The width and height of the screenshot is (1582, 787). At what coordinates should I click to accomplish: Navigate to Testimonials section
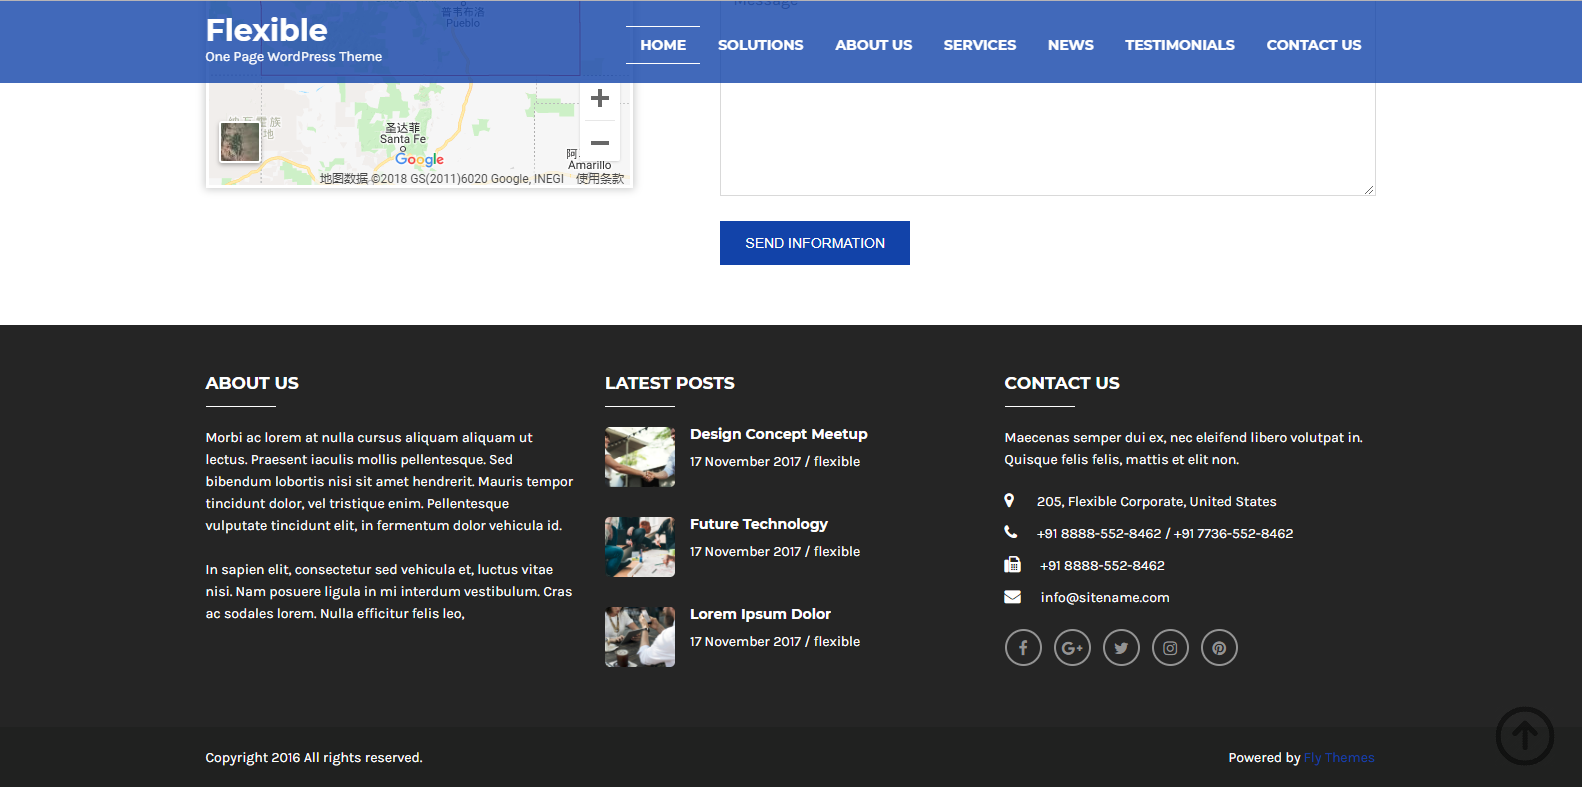click(1179, 45)
